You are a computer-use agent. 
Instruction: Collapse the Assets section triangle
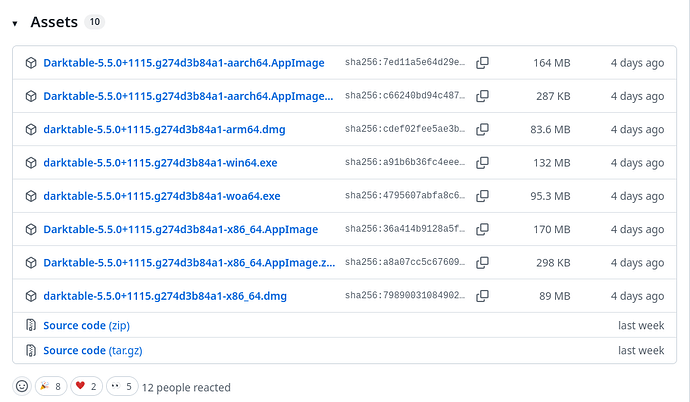15,23
